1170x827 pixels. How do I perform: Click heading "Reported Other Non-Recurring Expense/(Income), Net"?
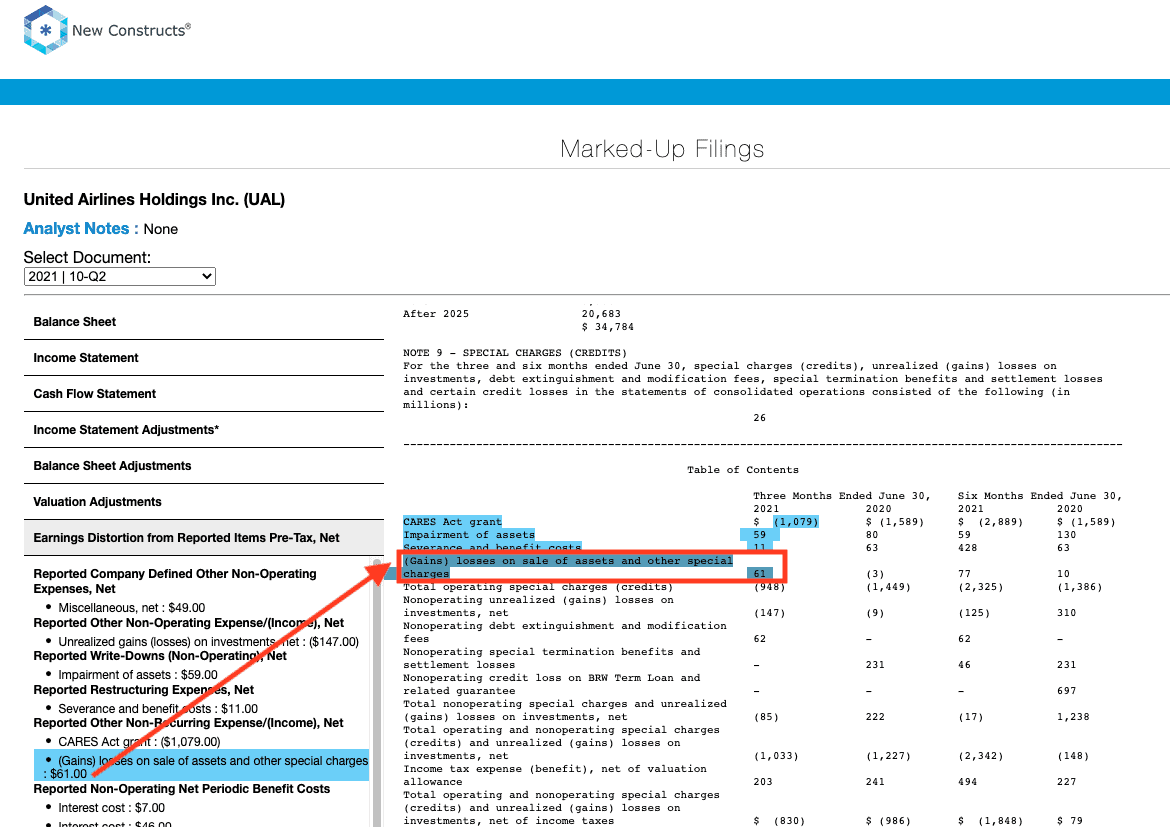tap(188, 723)
